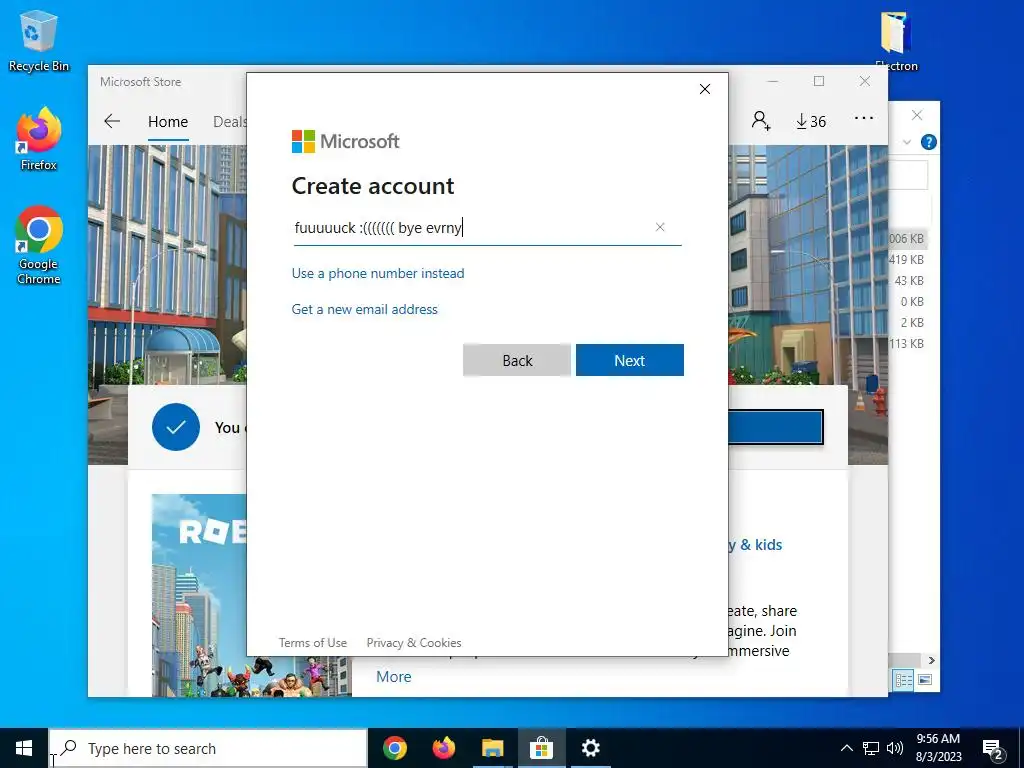The image size is (1024, 768).
Task: Click the blue checkmark circle icon
Action: 176,427
